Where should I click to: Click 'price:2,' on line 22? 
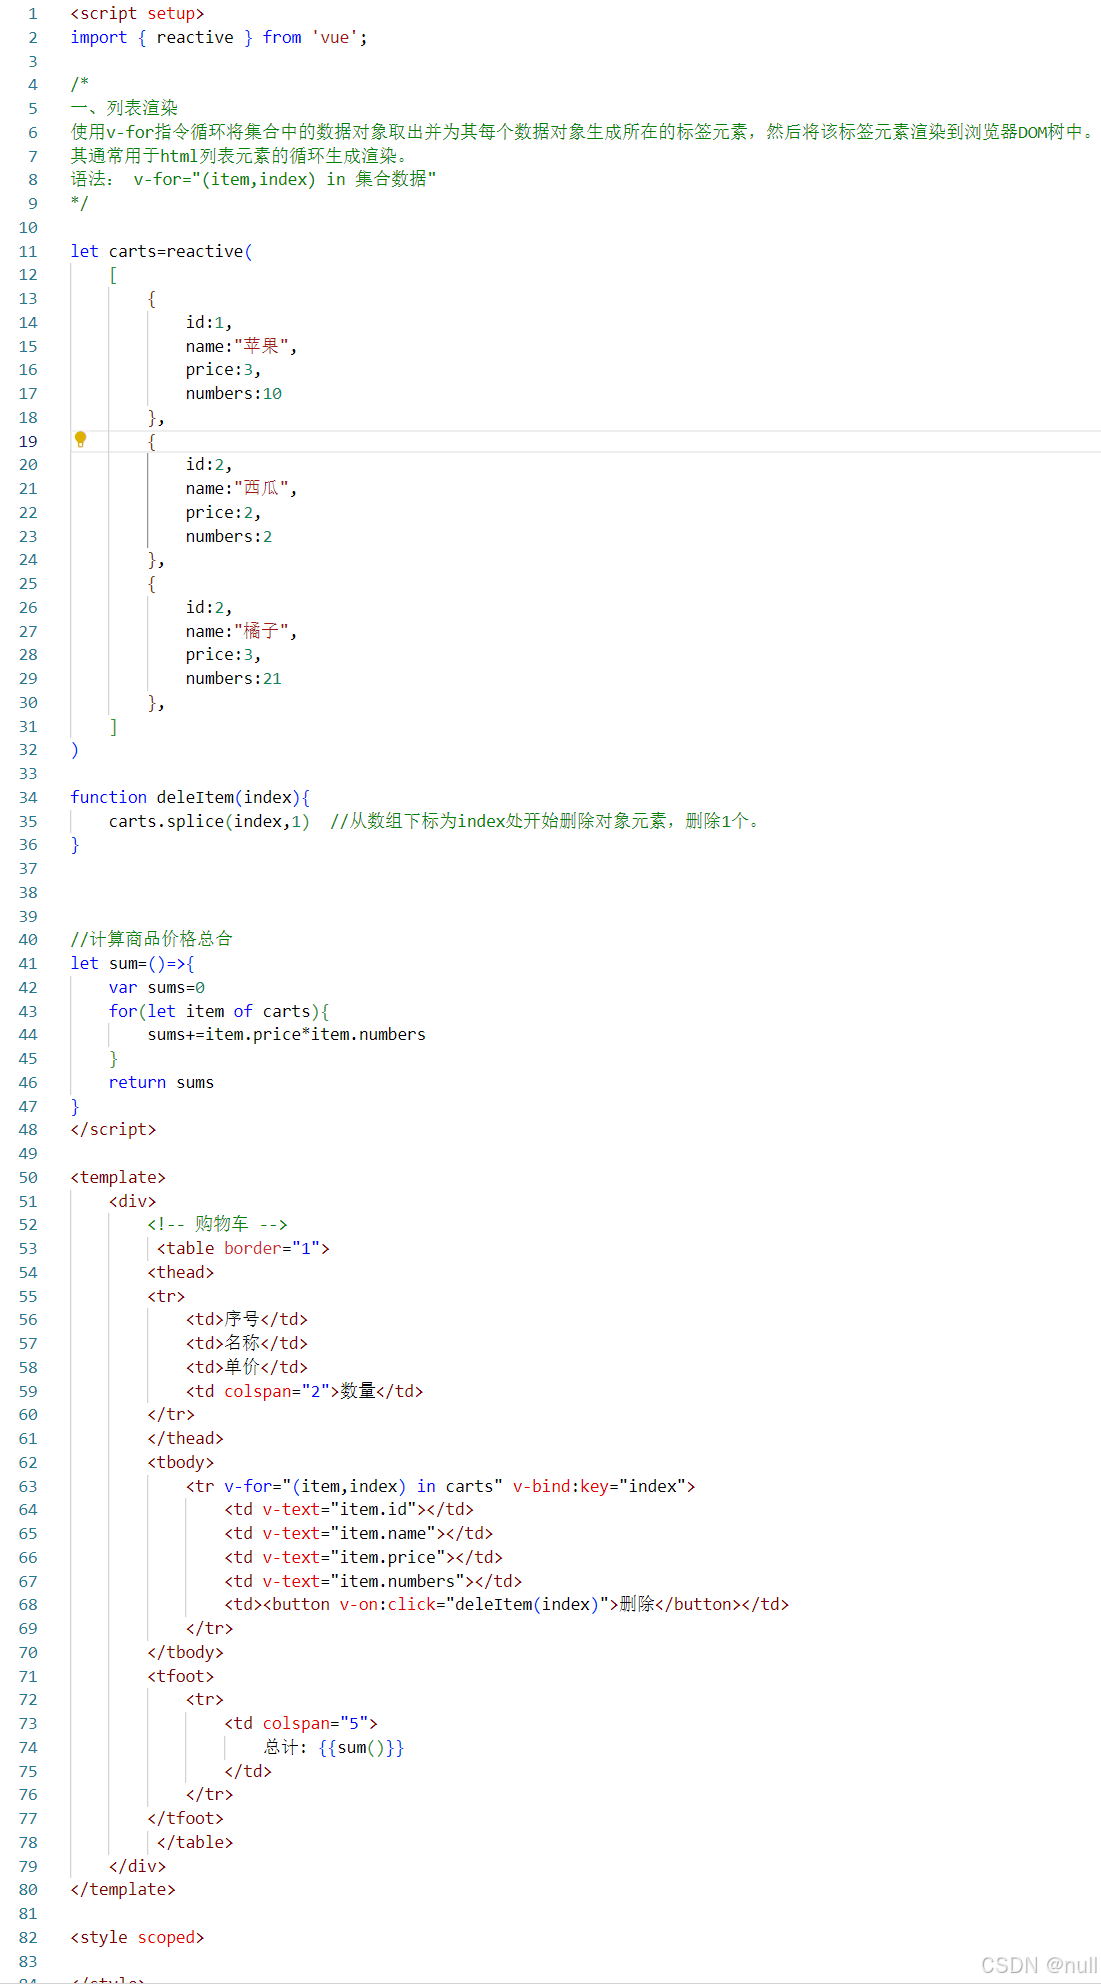(x=223, y=512)
